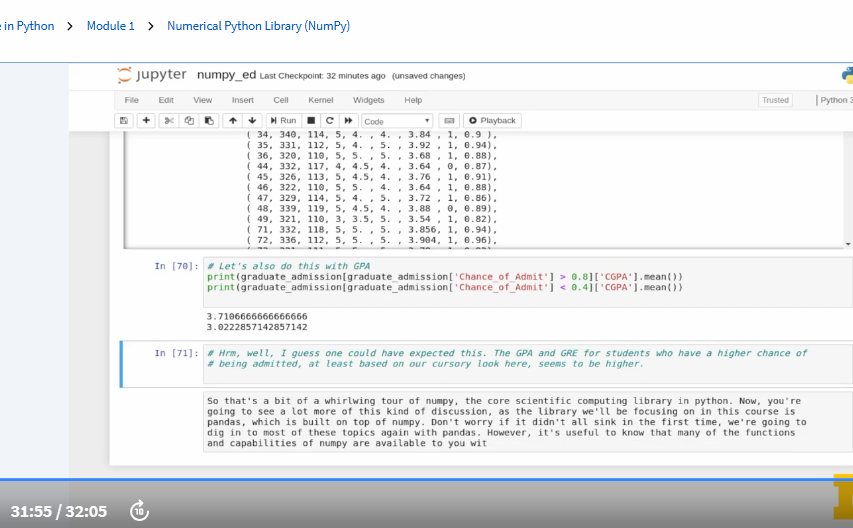
Task: Click output row starting with 72, 336
Action: [x=372, y=240]
